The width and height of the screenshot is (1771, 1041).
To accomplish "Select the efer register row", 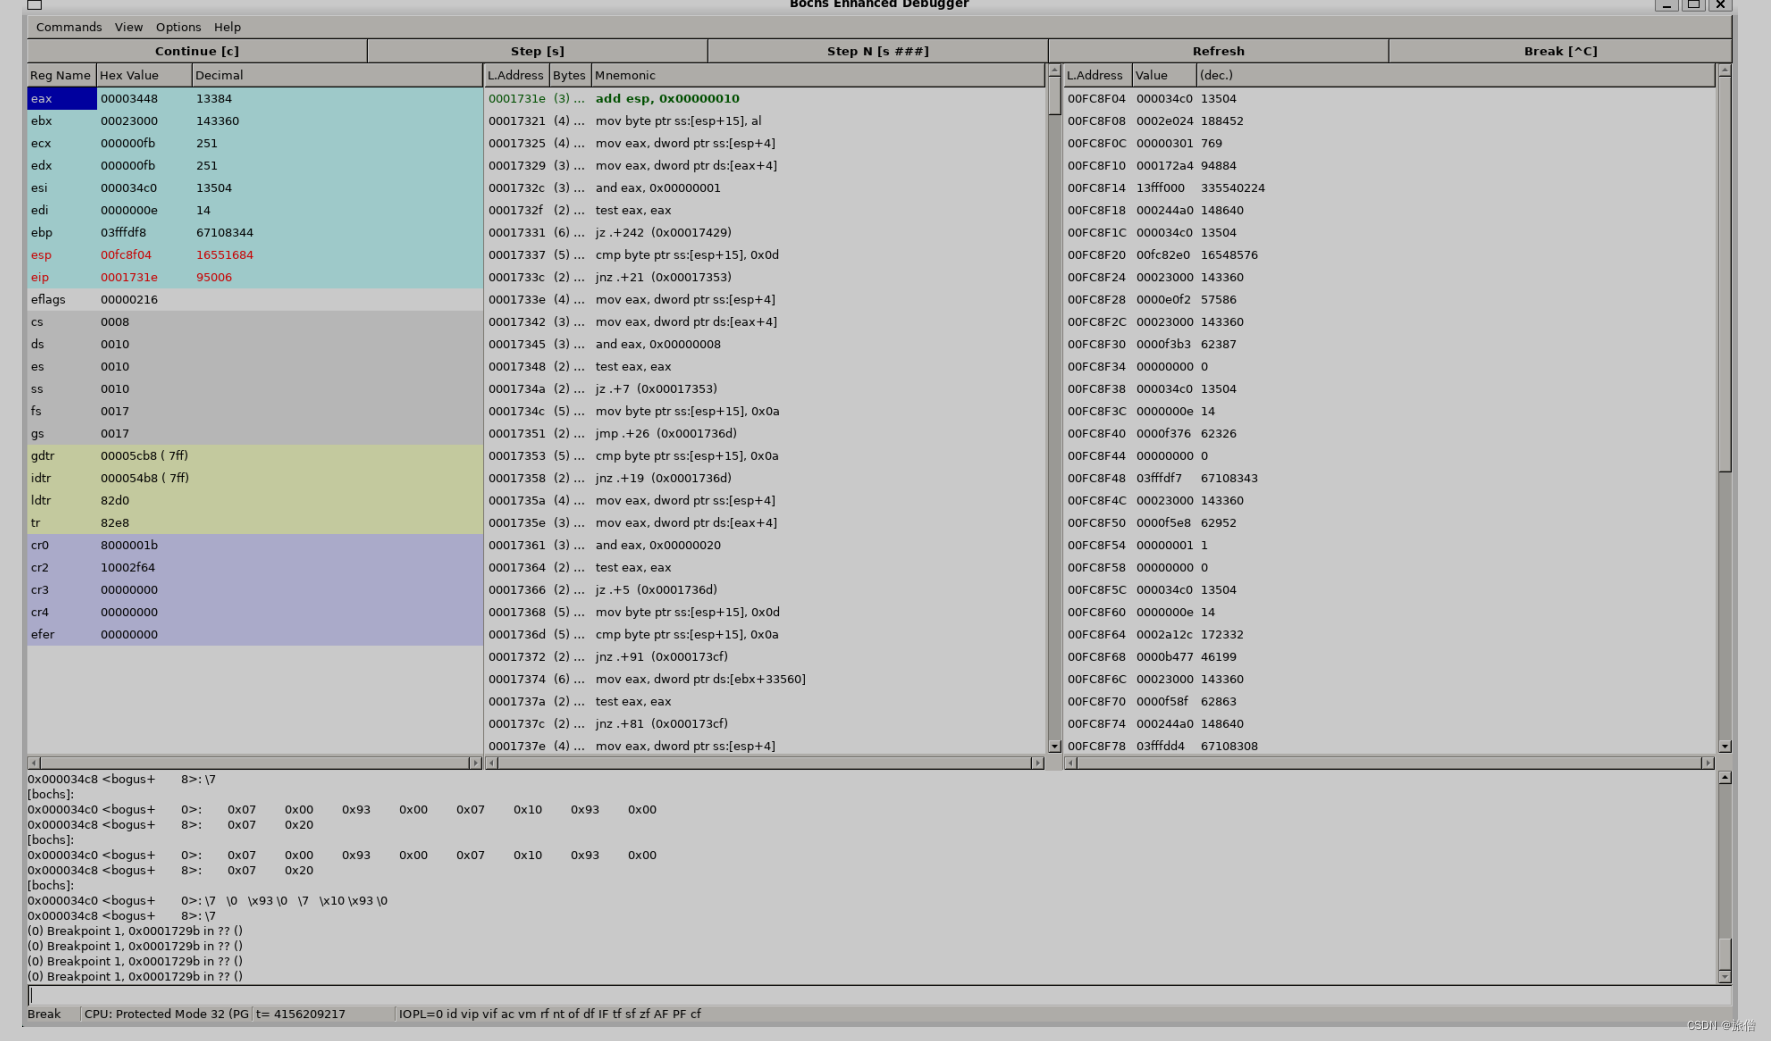I will click(x=255, y=634).
